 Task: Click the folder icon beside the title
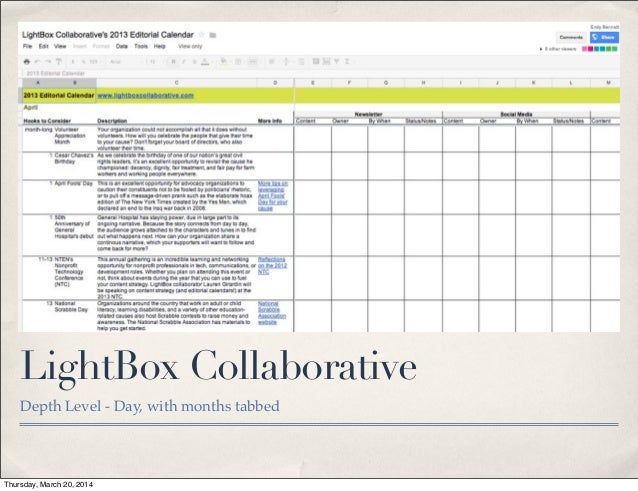213,35
